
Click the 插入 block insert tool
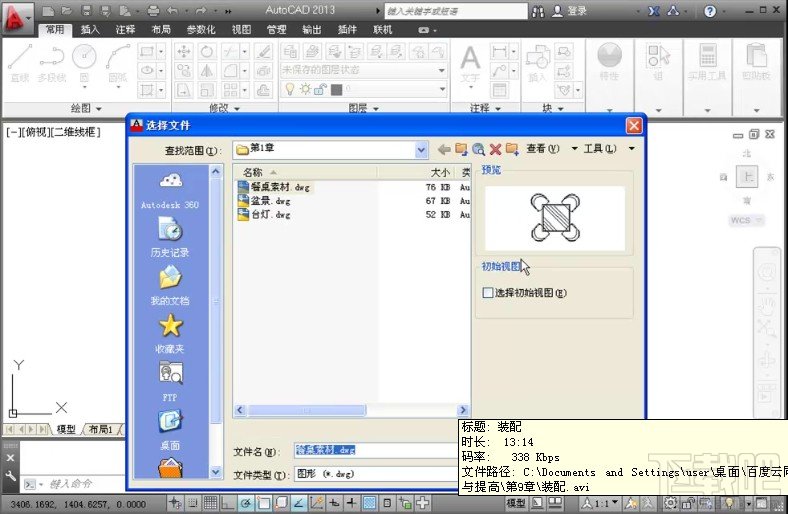[x=537, y=63]
